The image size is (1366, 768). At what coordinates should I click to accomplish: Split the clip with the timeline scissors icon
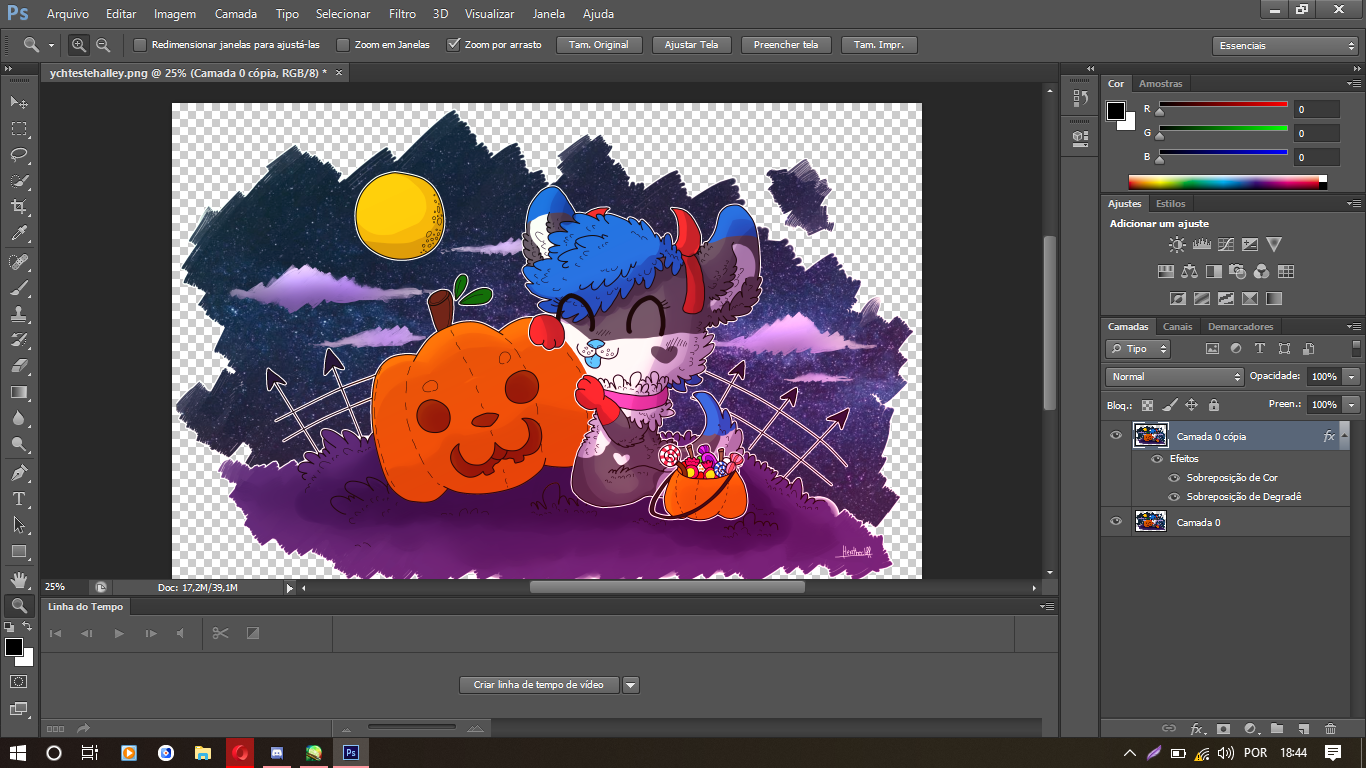pyautogui.click(x=221, y=633)
